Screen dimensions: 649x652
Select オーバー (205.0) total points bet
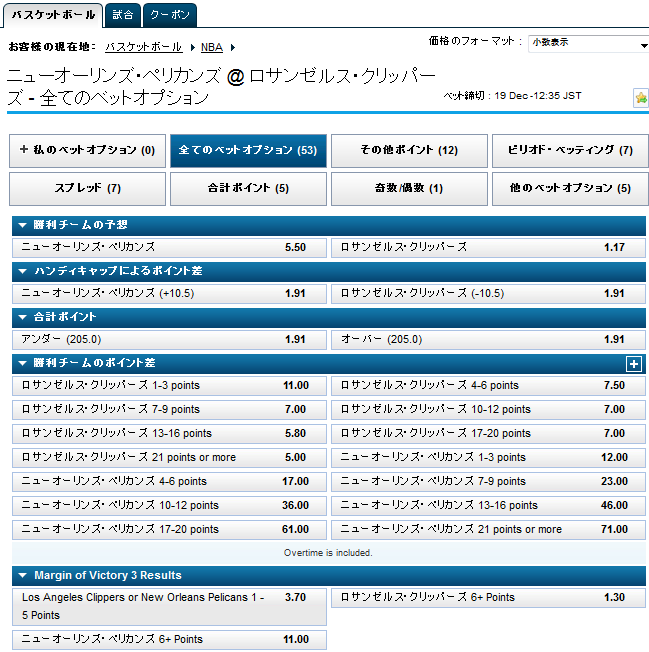coord(487,340)
